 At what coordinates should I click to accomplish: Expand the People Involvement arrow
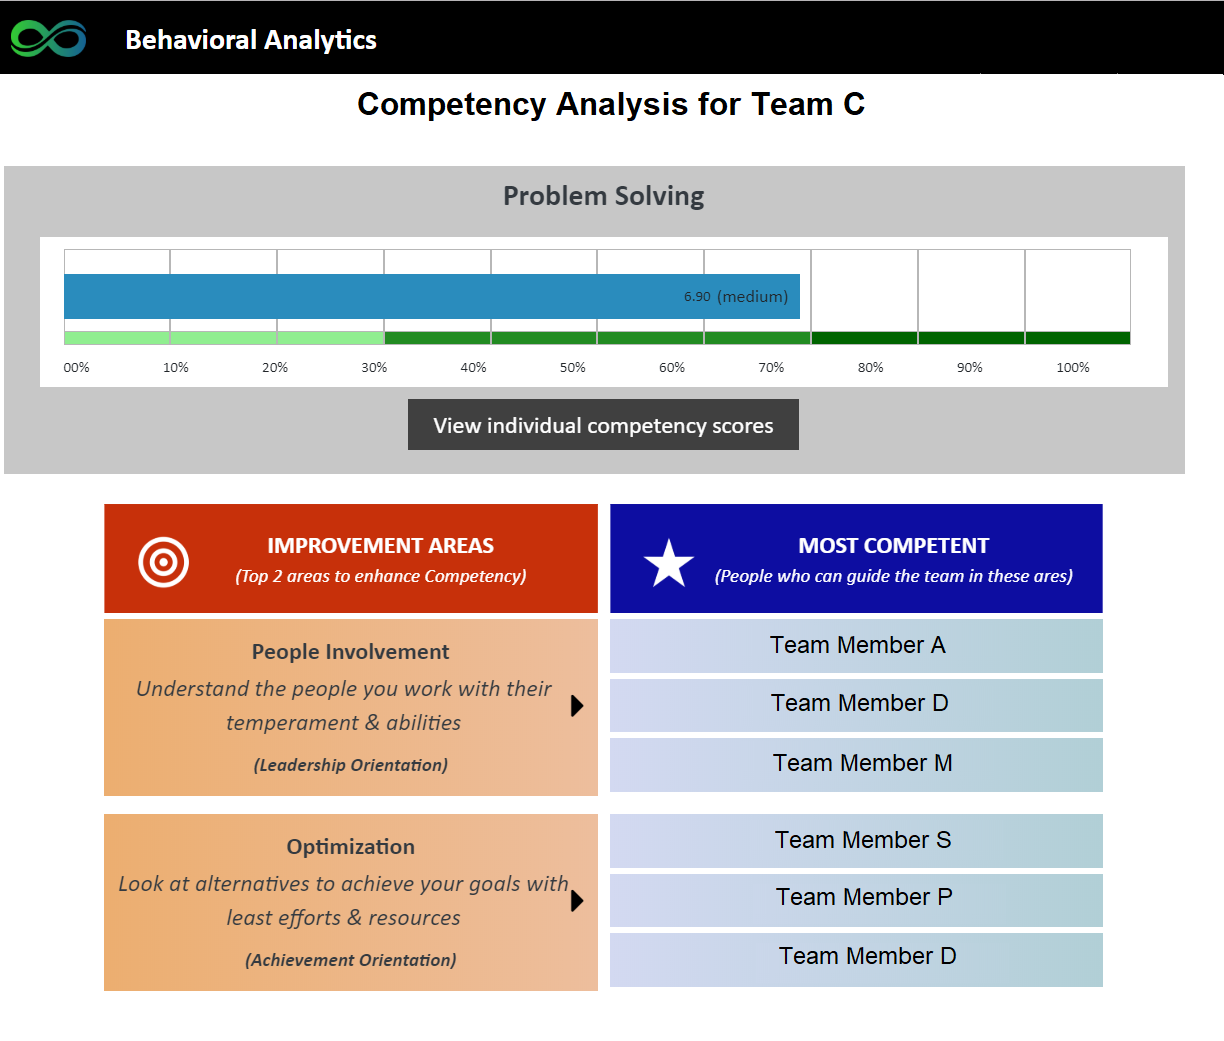(x=577, y=706)
